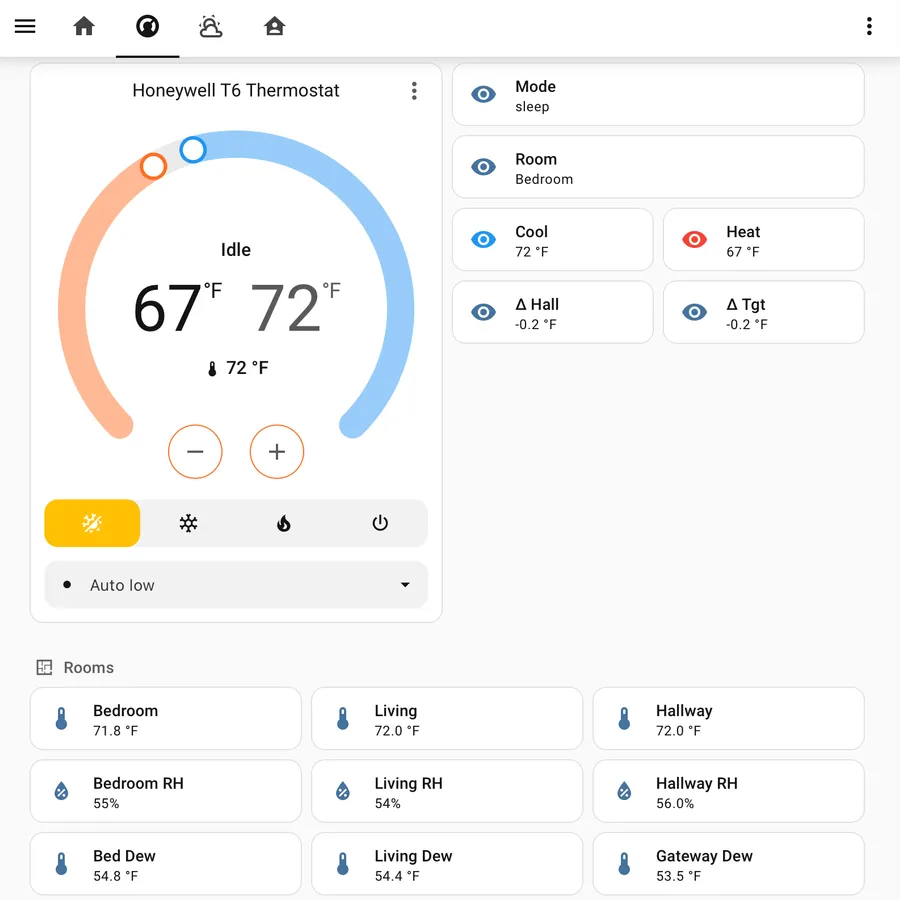This screenshot has width=900, height=900.
Task: Click the Living thermometer icon
Action: (x=343, y=719)
